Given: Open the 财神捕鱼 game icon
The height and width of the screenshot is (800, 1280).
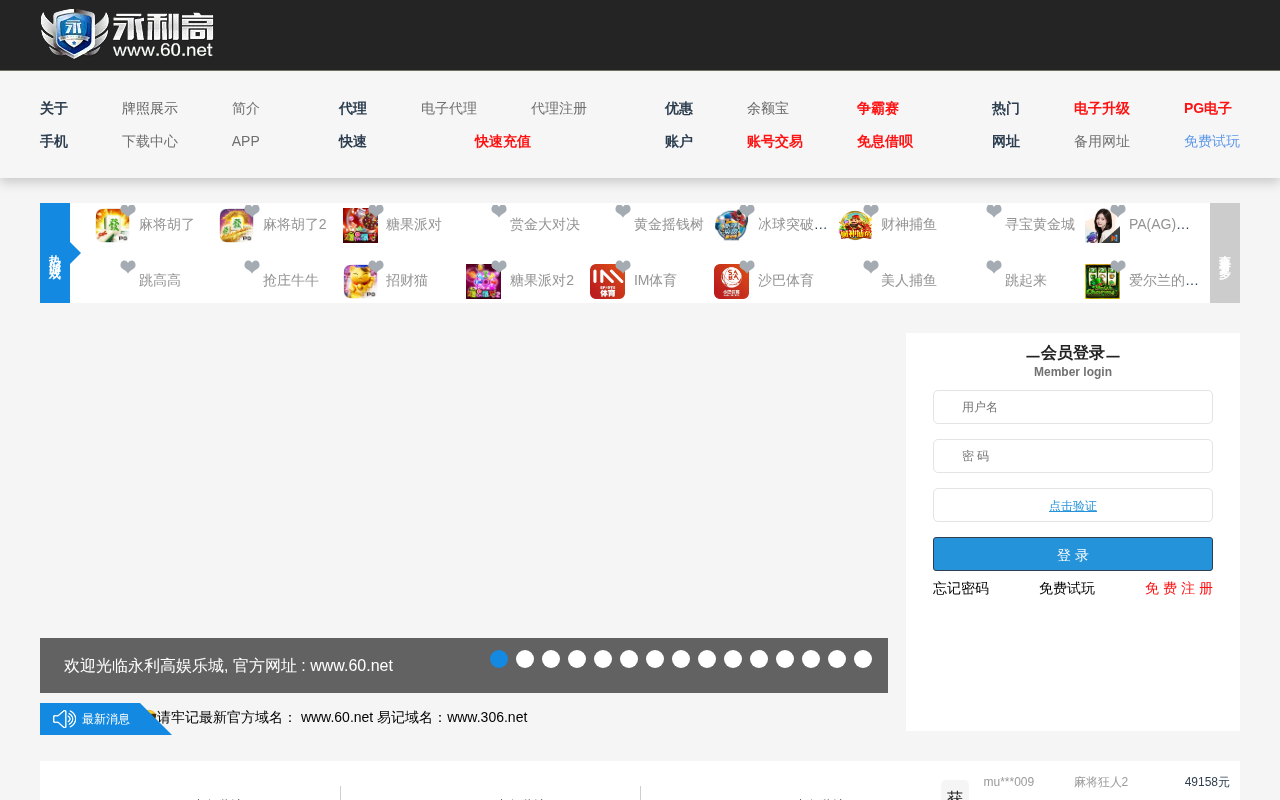Looking at the screenshot, I should pyautogui.click(x=855, y=226).
